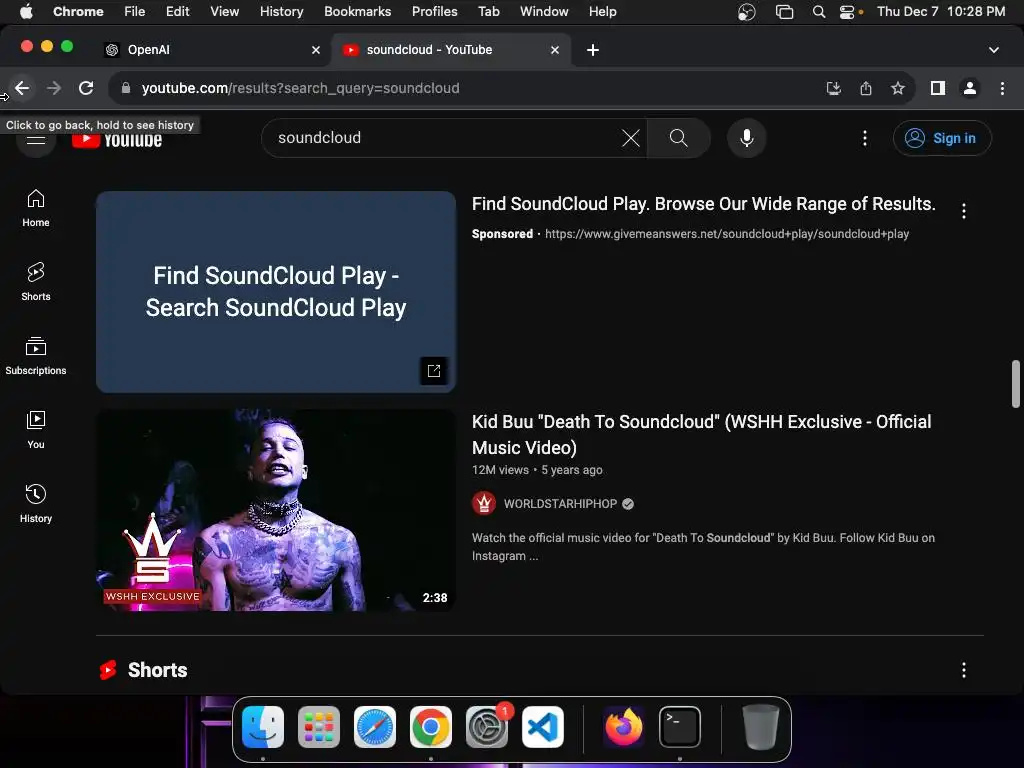
Task: Start voice search with microphone
Action: (x=746, y=138)
